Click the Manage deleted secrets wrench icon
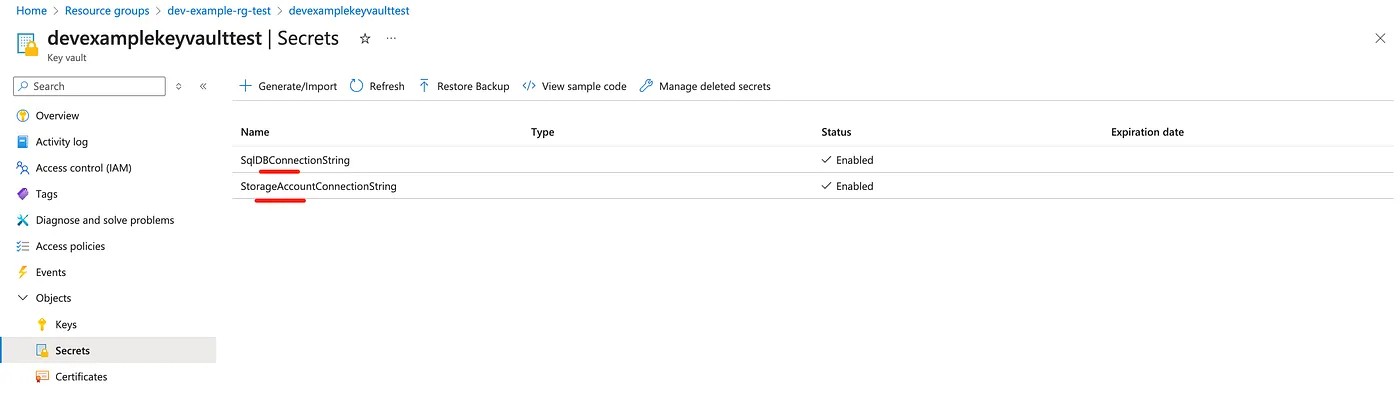Screen dimensions: 1400x397 pos(646,86)
